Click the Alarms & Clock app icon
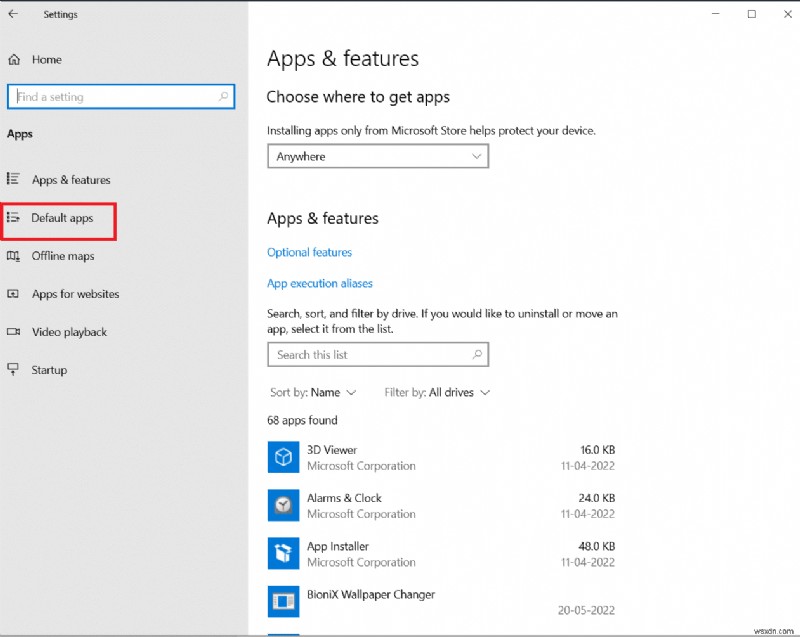Image resolution: width=800 pixels, height=637 pixels. point(284,505)
